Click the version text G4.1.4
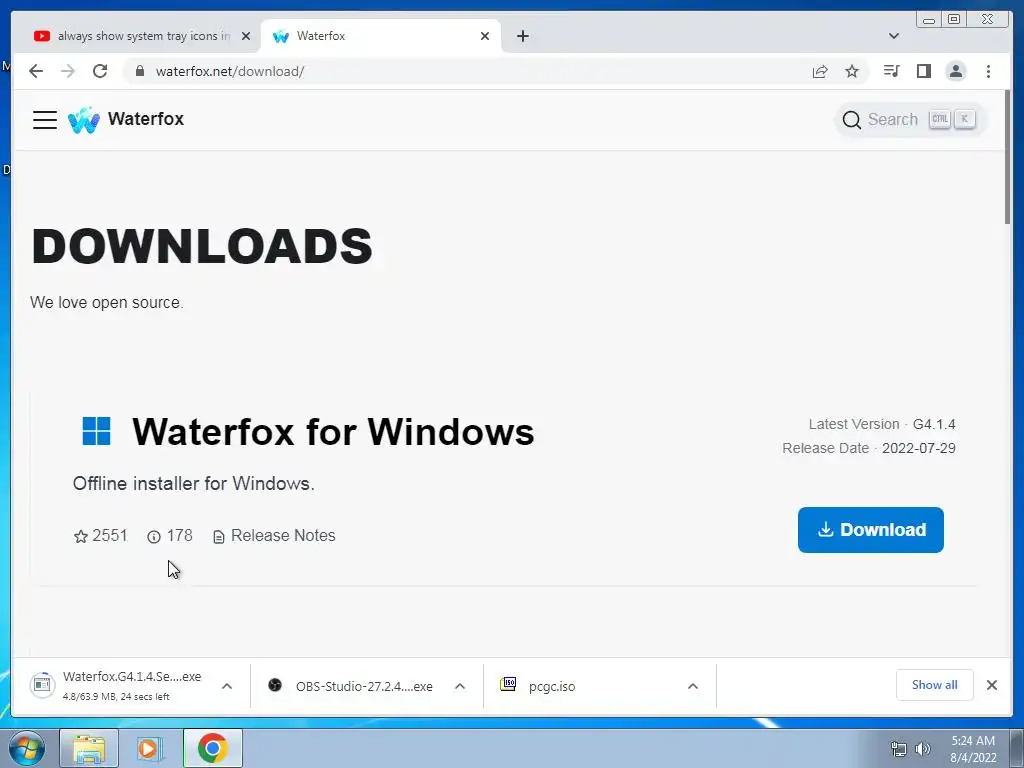The image size is (1024, 768). tap(934, 424)
